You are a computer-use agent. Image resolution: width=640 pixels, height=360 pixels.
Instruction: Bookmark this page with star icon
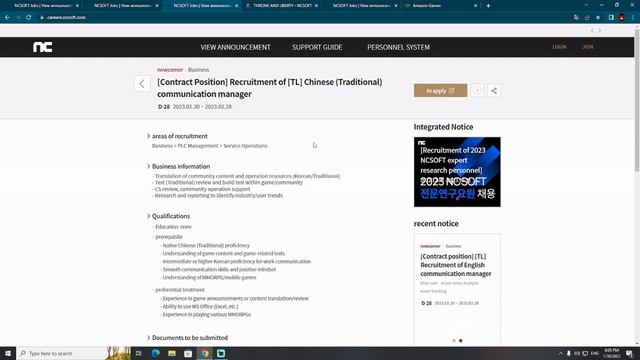point(598,18)
